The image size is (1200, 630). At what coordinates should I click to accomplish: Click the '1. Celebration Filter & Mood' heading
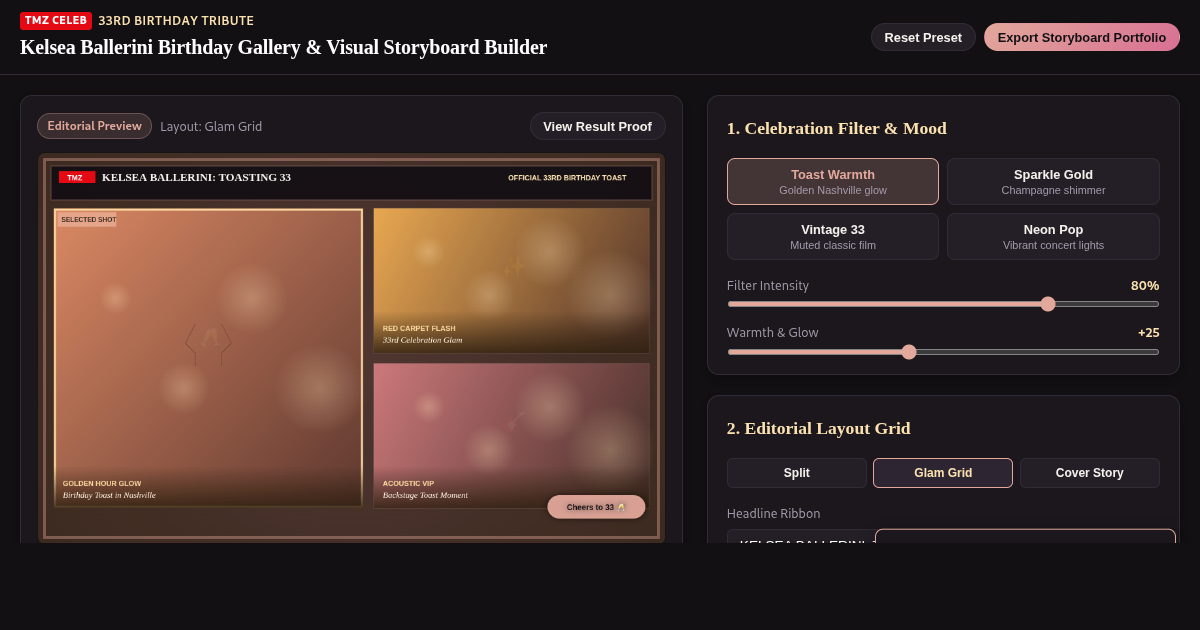coord(836,128)
